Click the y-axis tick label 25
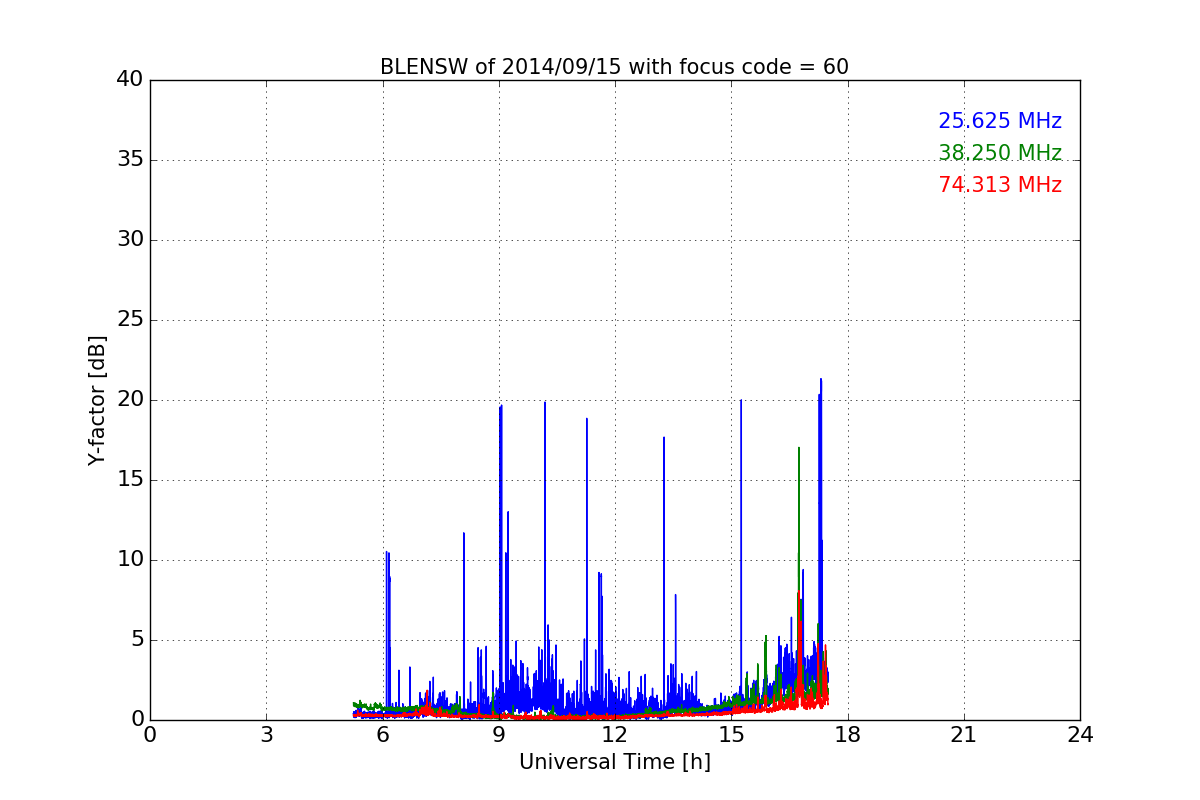 tap(129, 320)
